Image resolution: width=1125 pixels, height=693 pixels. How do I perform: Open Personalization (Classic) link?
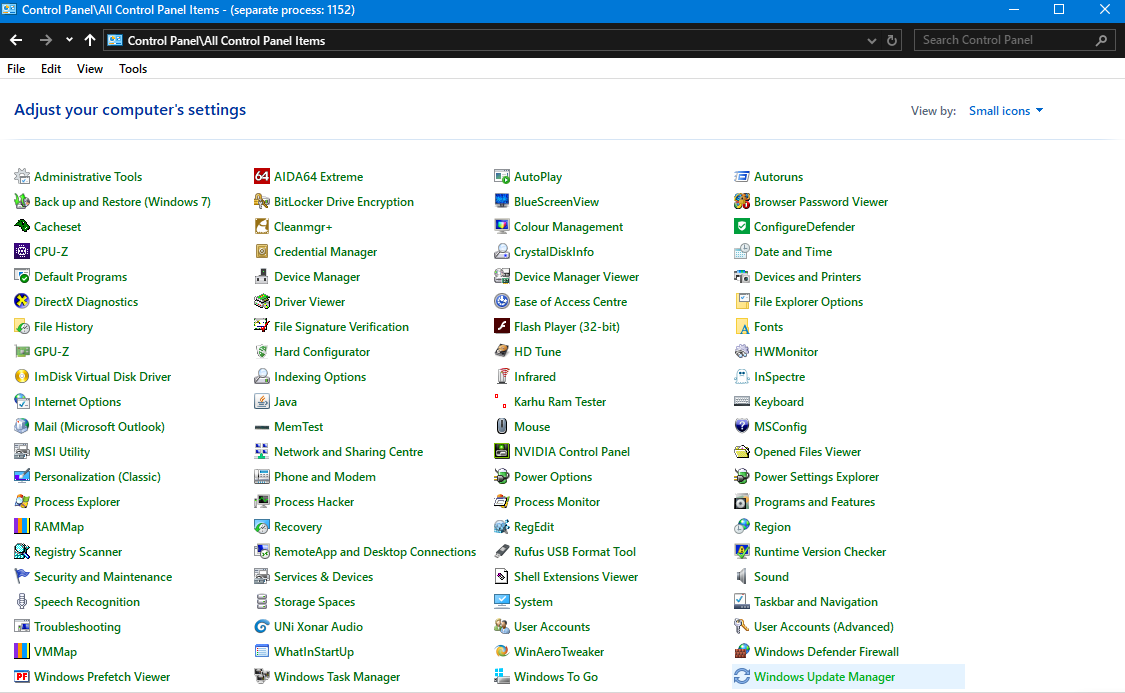click(x=98, y=477)
